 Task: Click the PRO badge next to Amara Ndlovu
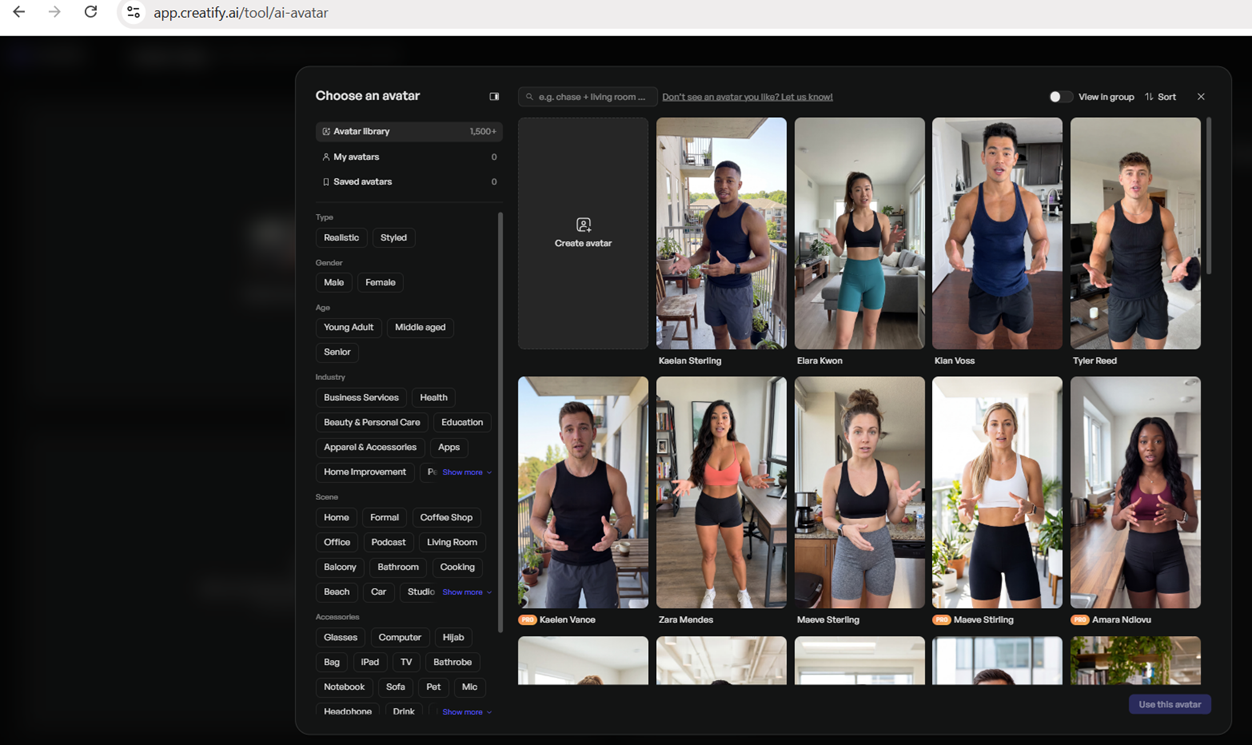[x=1079, y=620]
